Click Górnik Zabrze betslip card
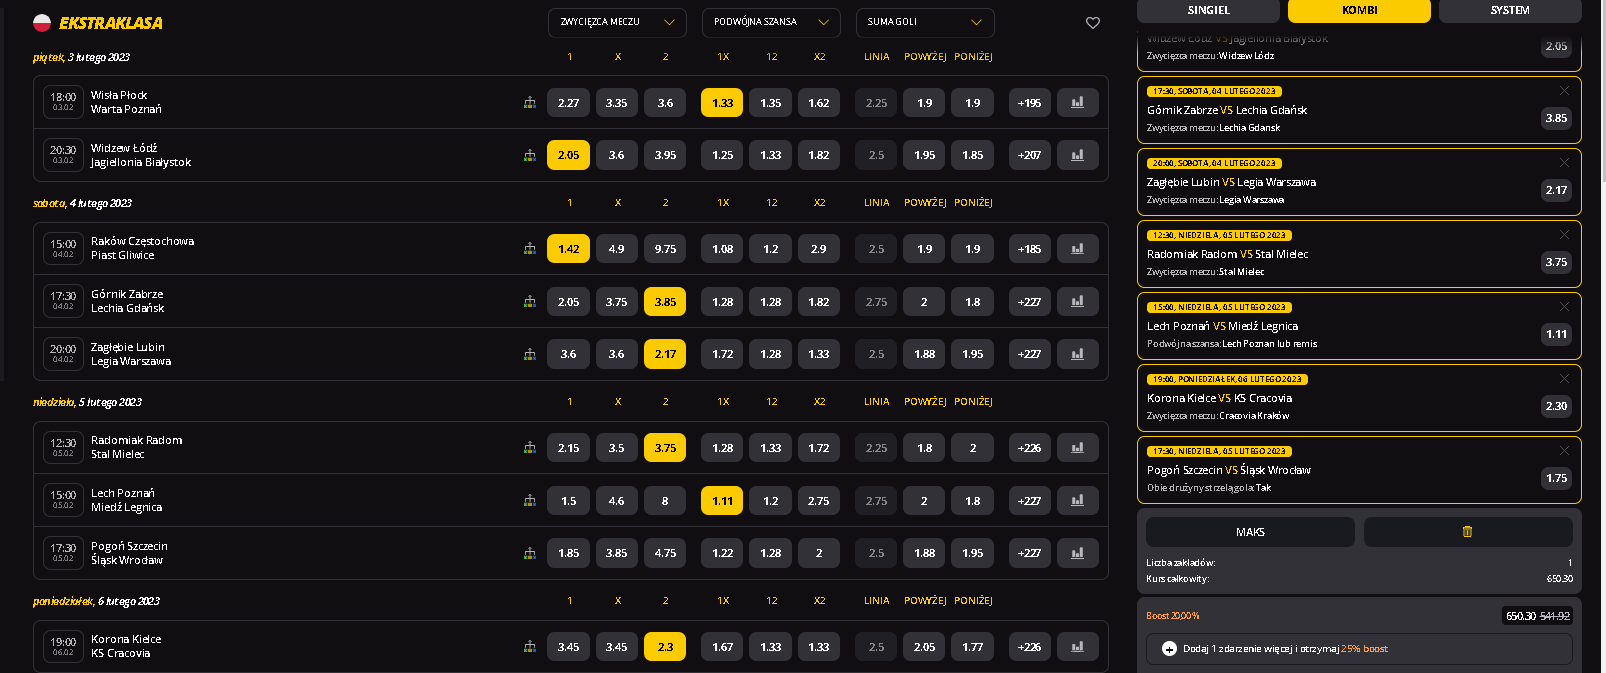The image size is (1606, 673). (x=1359, y=110)
